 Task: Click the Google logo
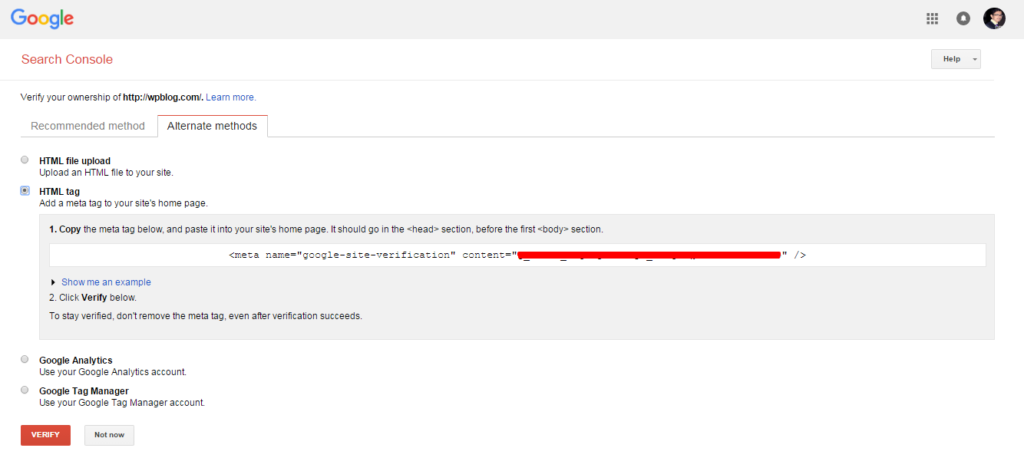pyautogui.click(x=42, y=18)
